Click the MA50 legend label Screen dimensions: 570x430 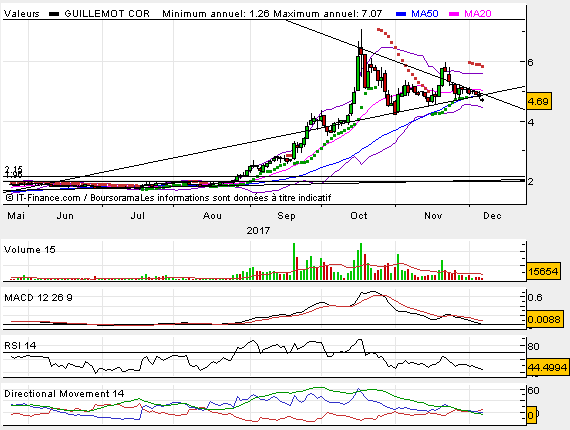pos(425,14)
